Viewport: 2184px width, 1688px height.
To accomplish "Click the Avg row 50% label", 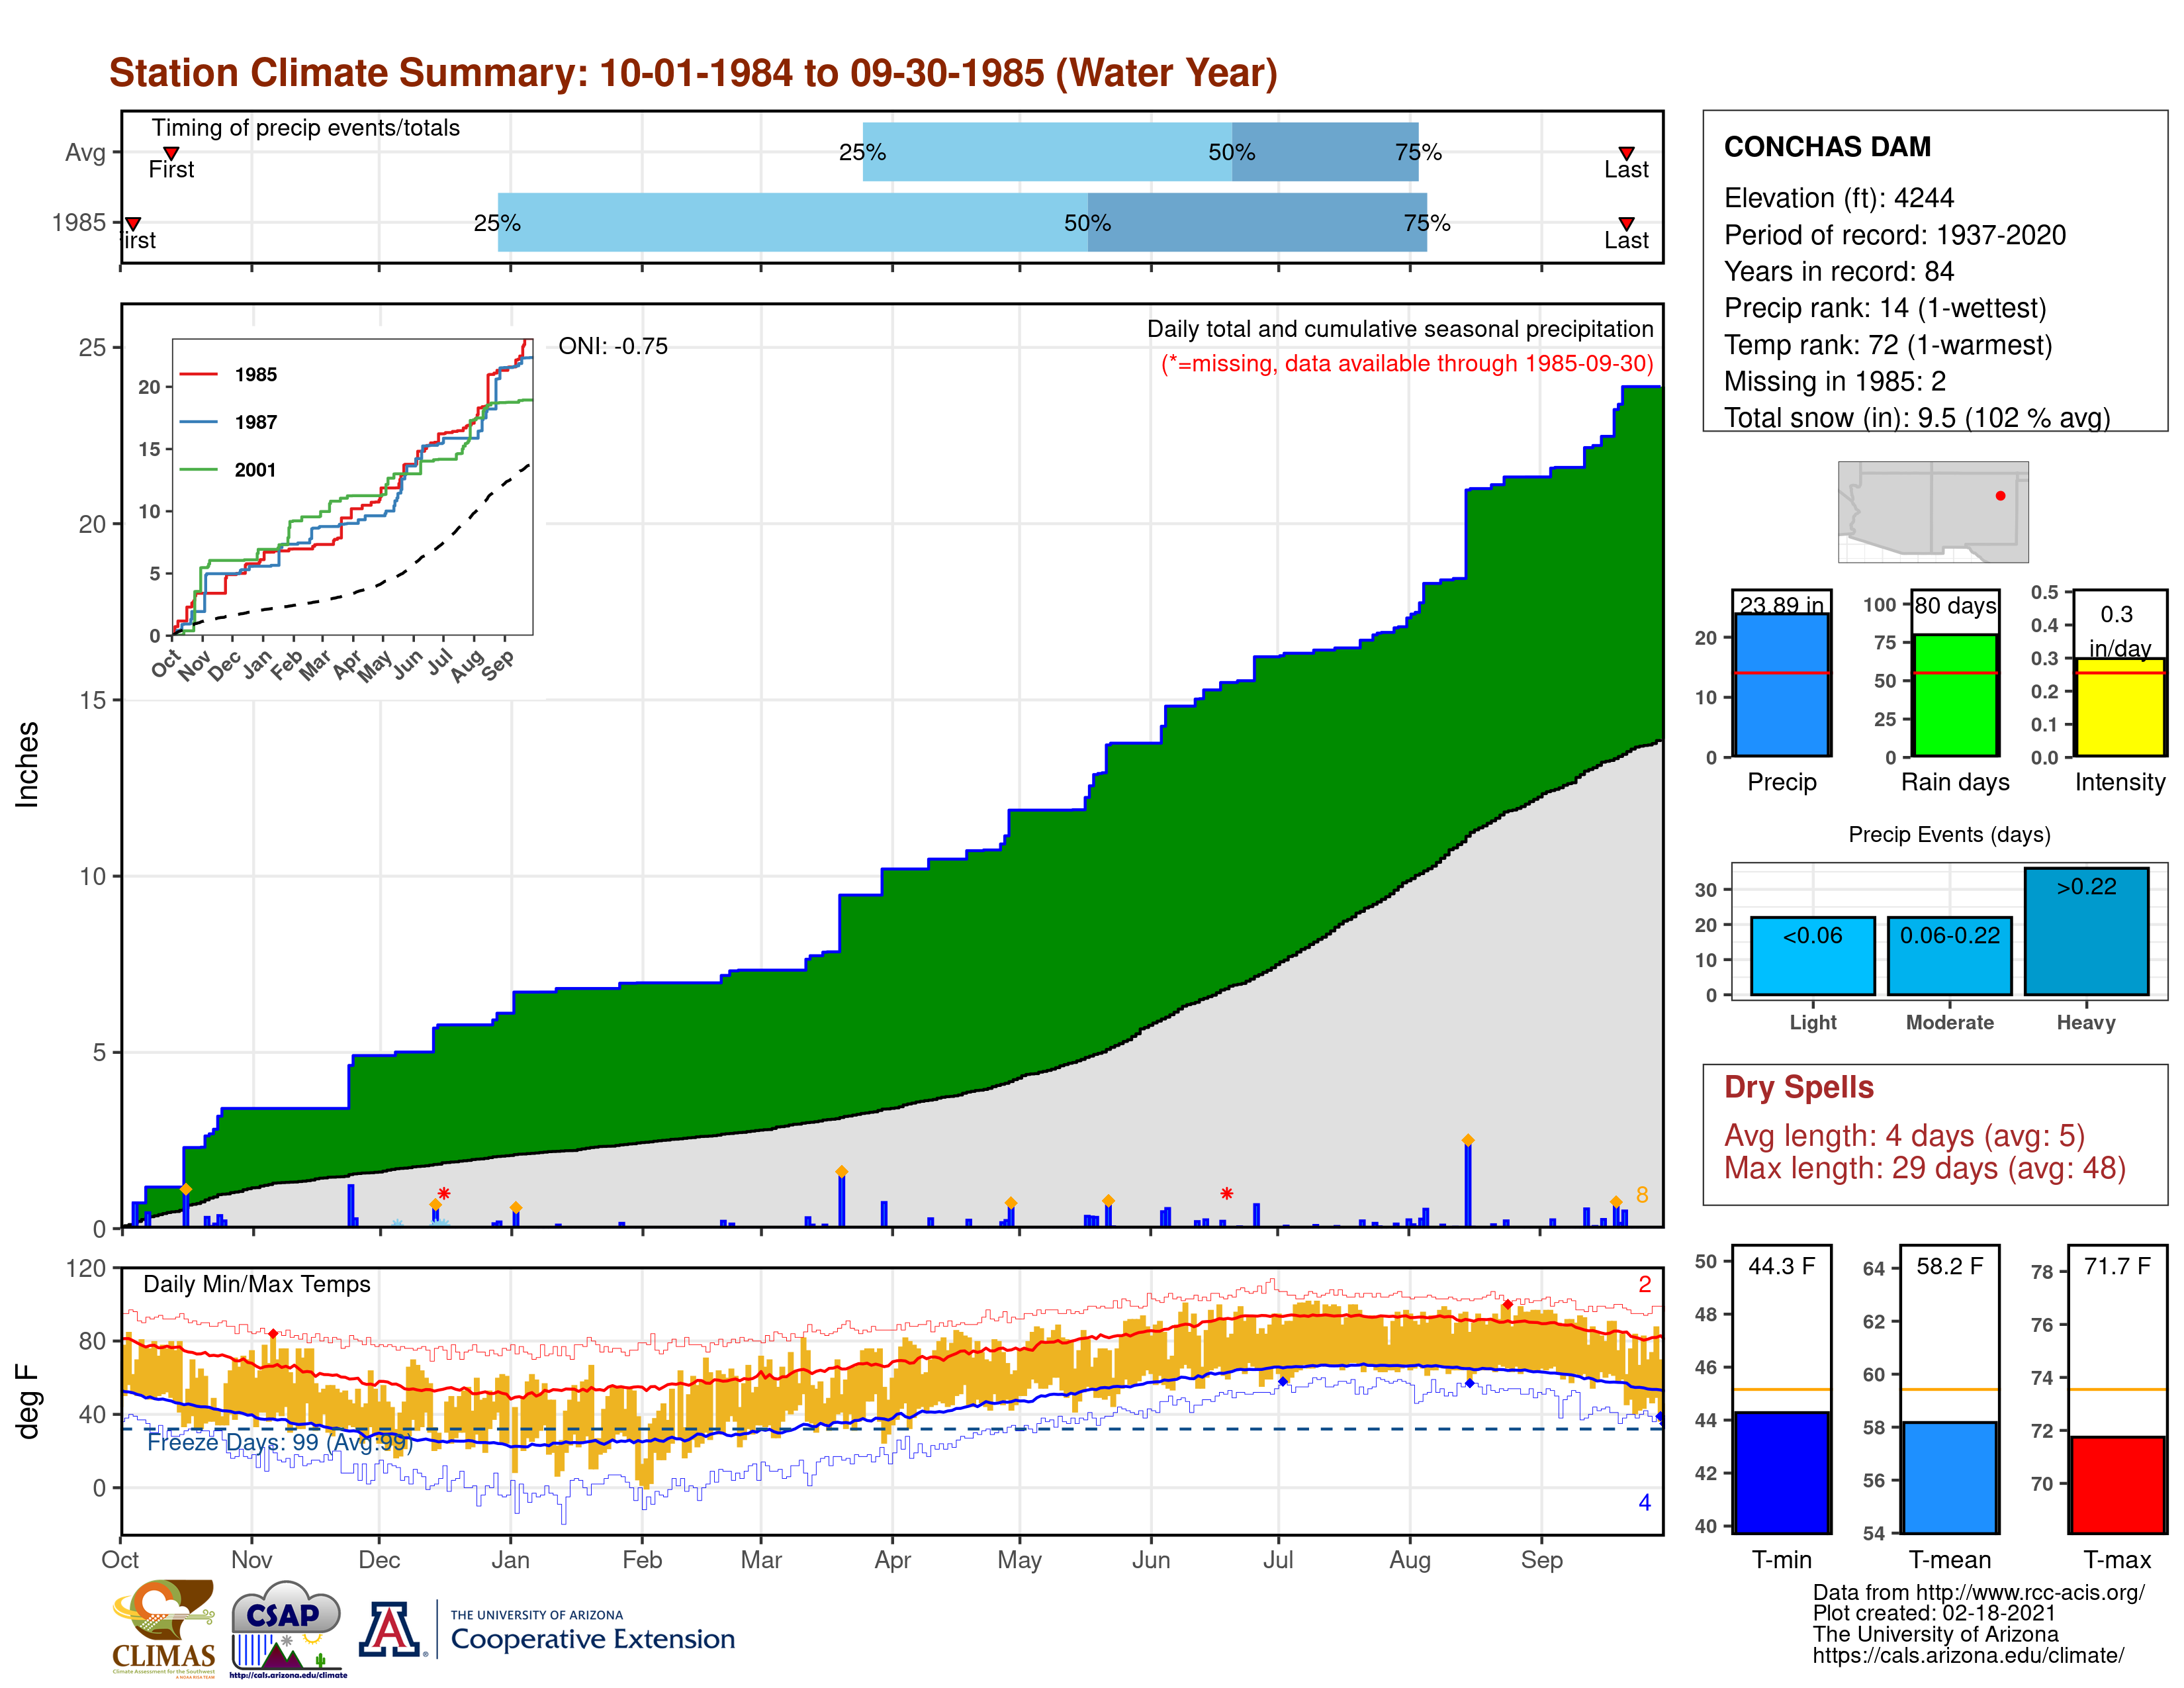I will [x=1232, y=152].
